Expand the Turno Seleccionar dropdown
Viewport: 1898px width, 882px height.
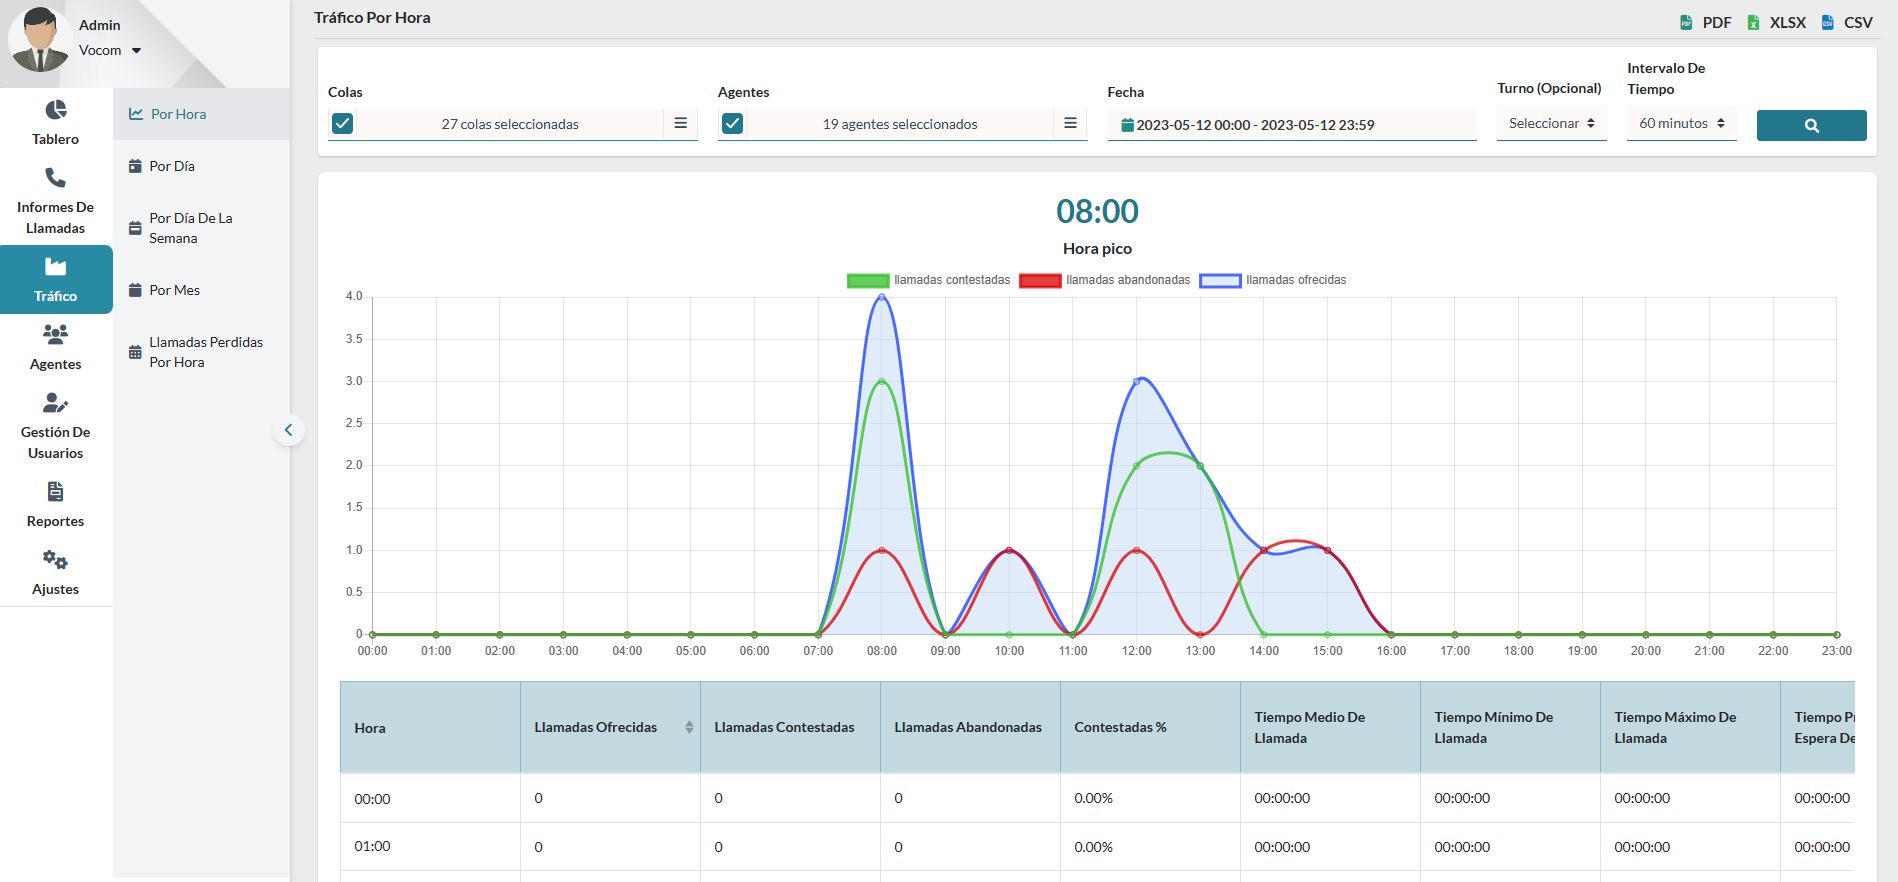[x=1551, y=124]
